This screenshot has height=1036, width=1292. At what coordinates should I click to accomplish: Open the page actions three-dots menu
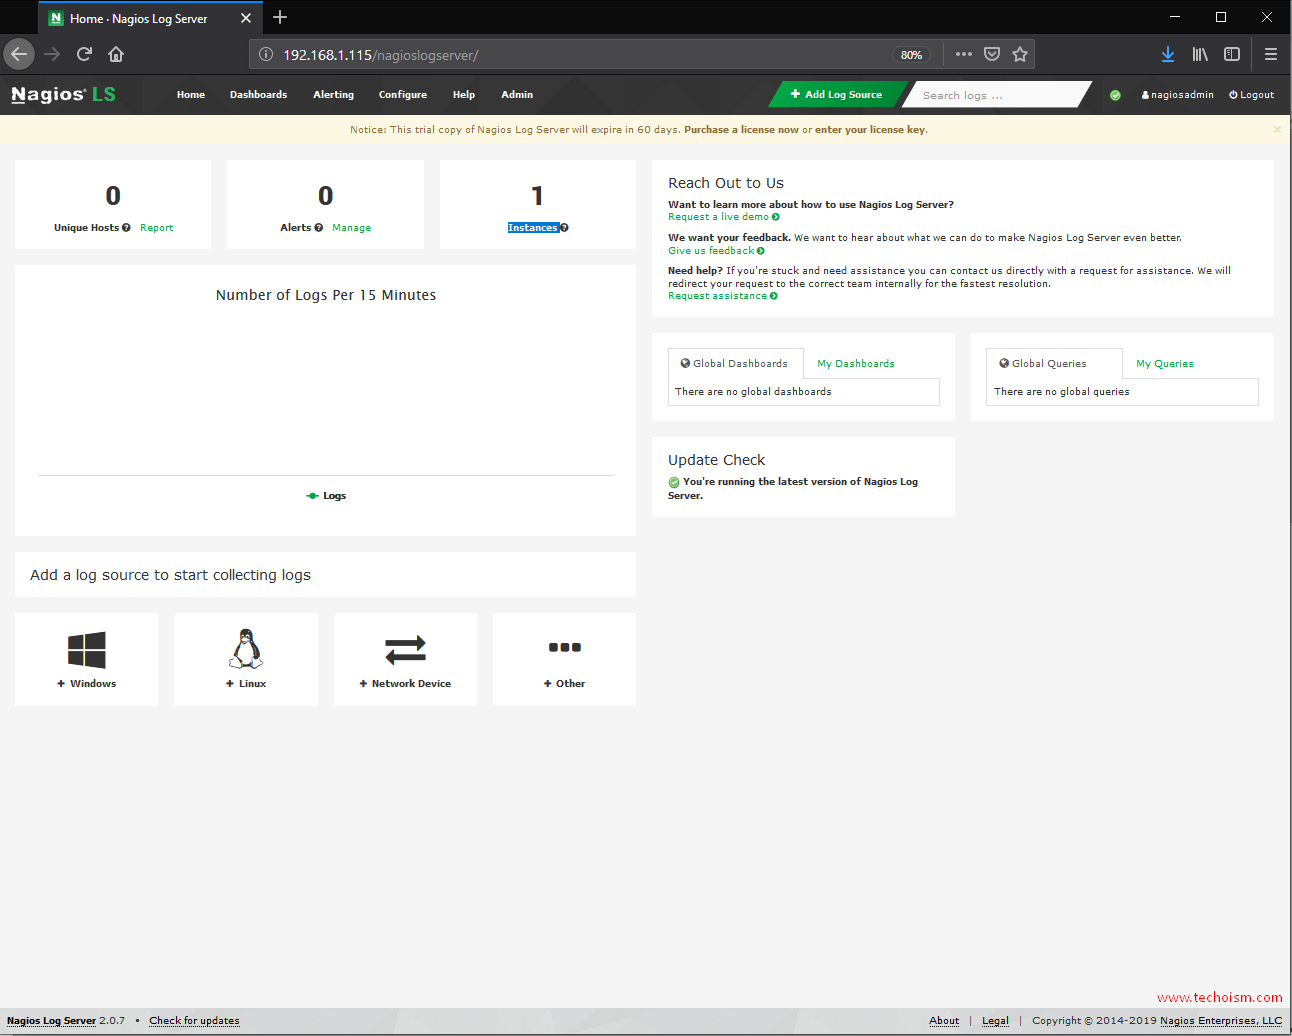click(963, 54)
